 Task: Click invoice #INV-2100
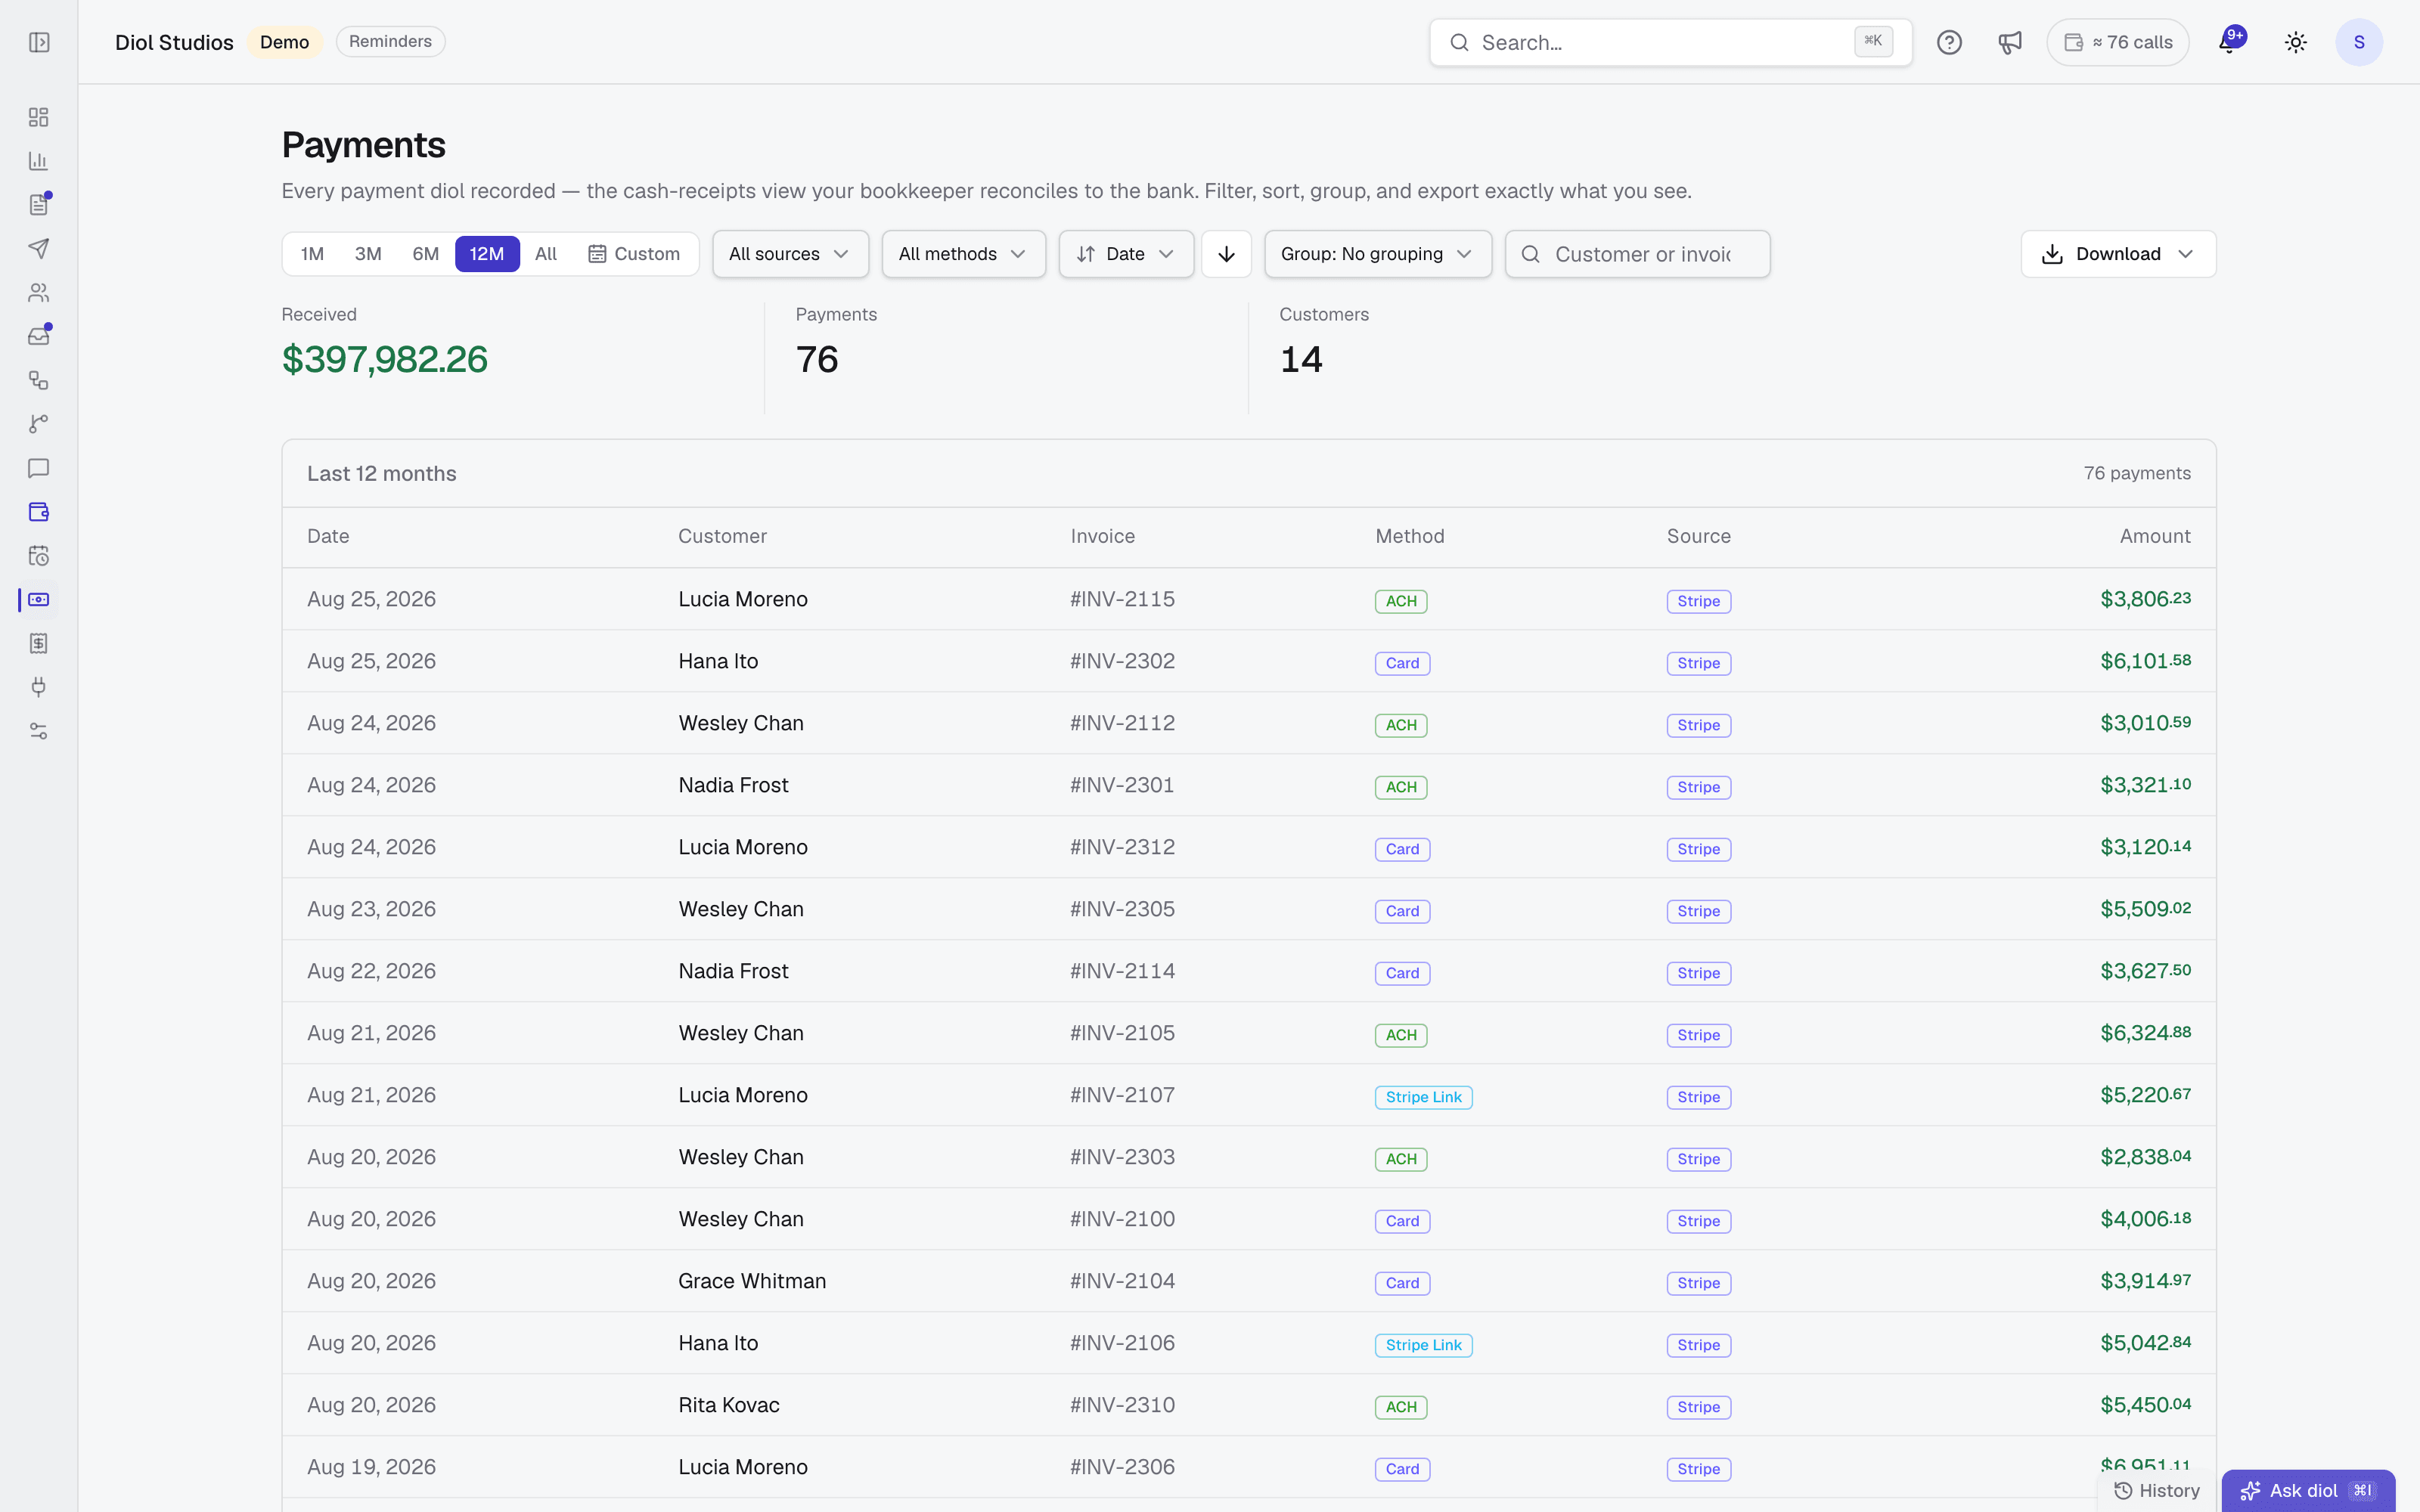[1122, 1219]
